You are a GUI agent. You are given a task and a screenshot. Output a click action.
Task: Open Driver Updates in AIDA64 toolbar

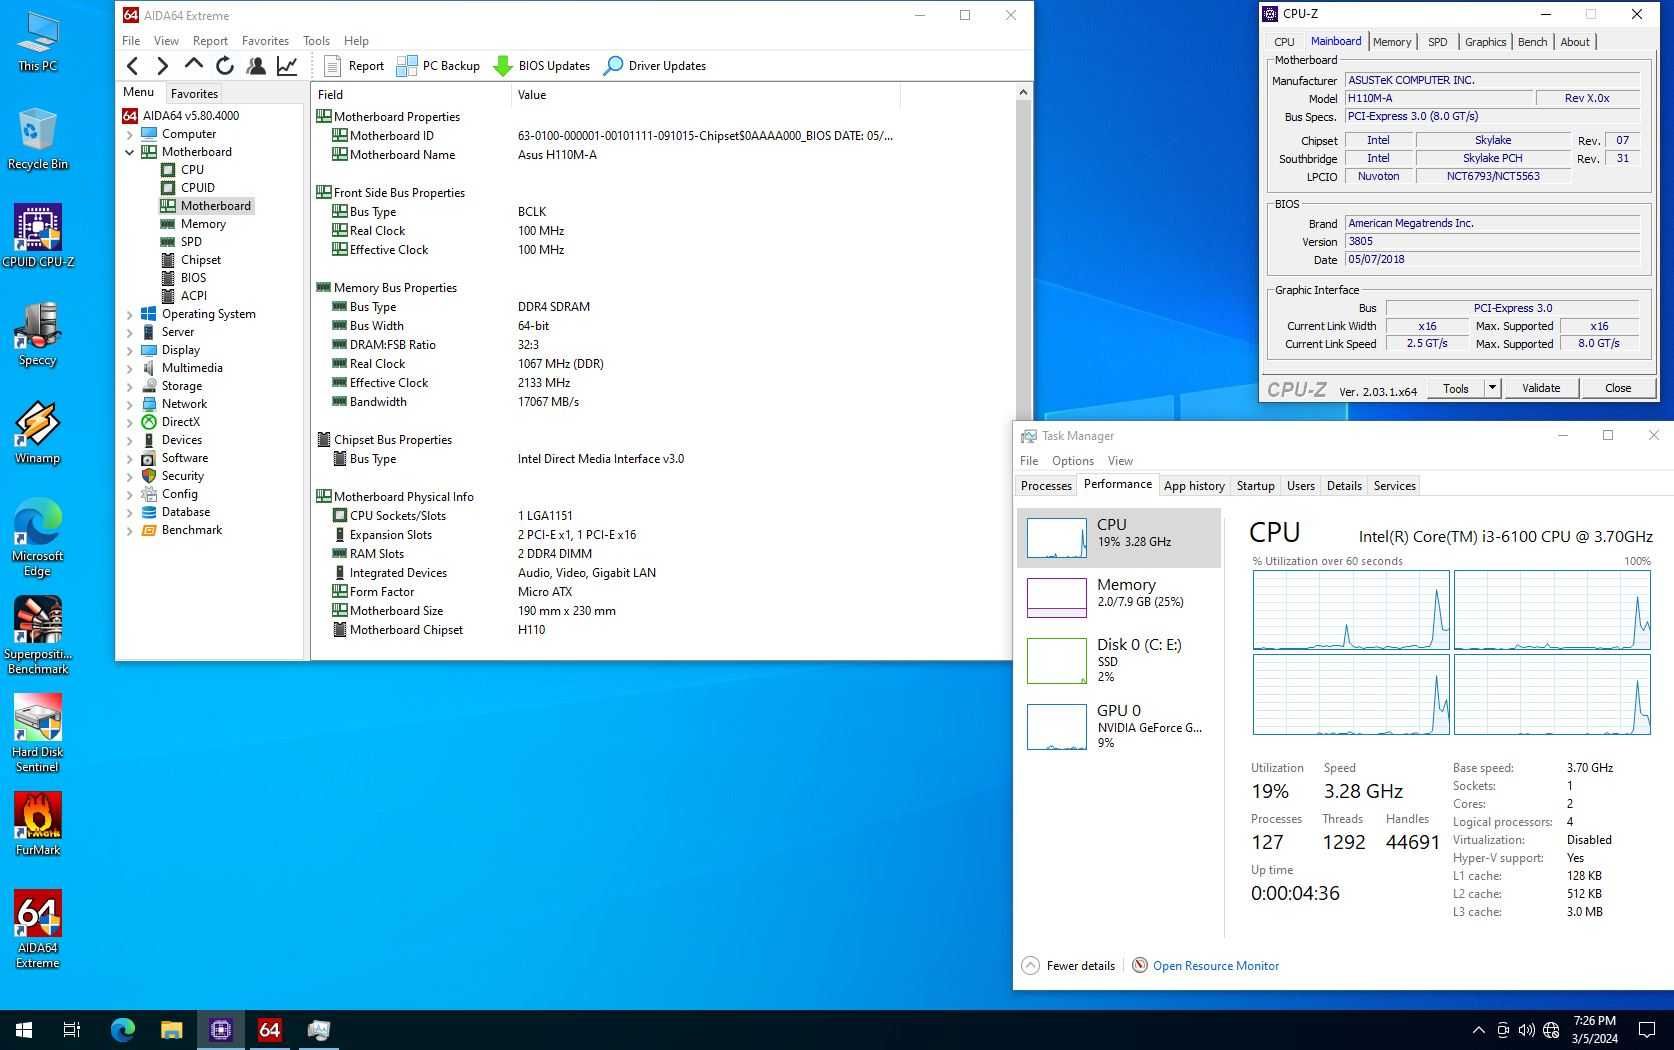click(655, 66)
